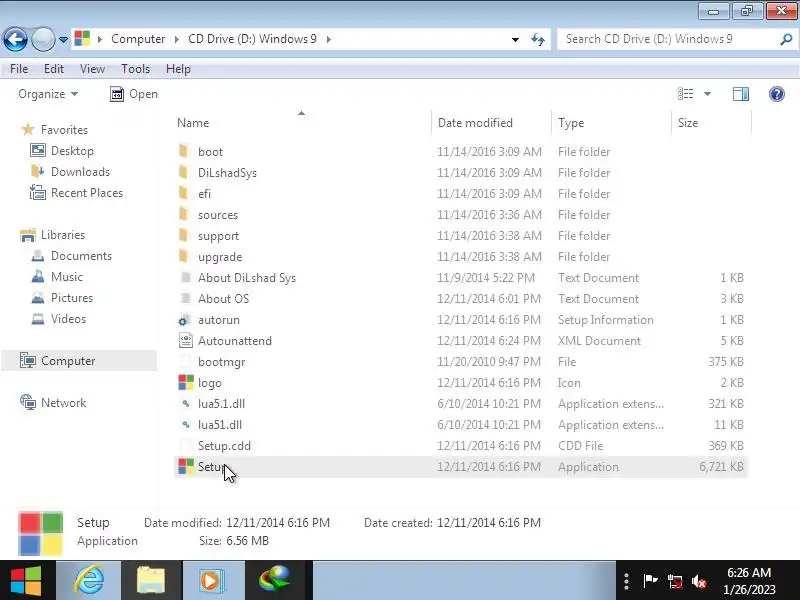Select the bootmgr file name
The height and width of the screenshot is (600, 800).
coord(221,362)
